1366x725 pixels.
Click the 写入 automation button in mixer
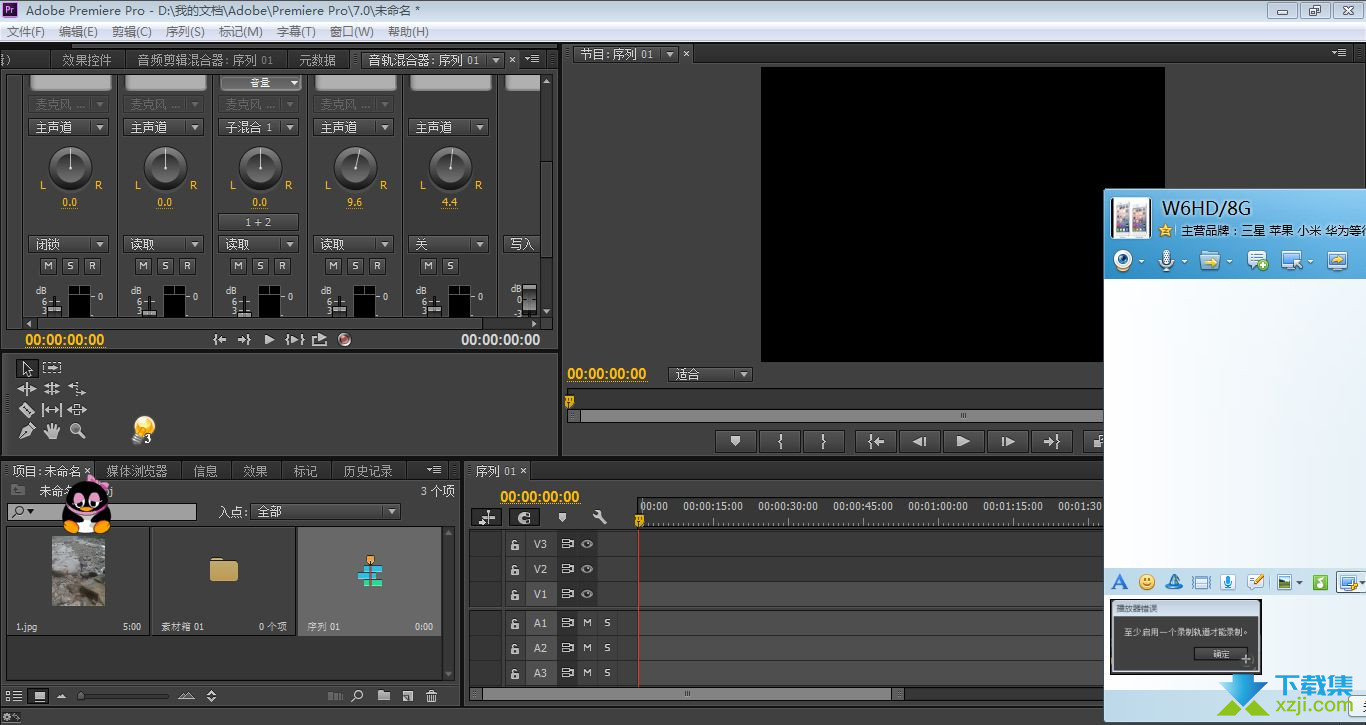521,244
